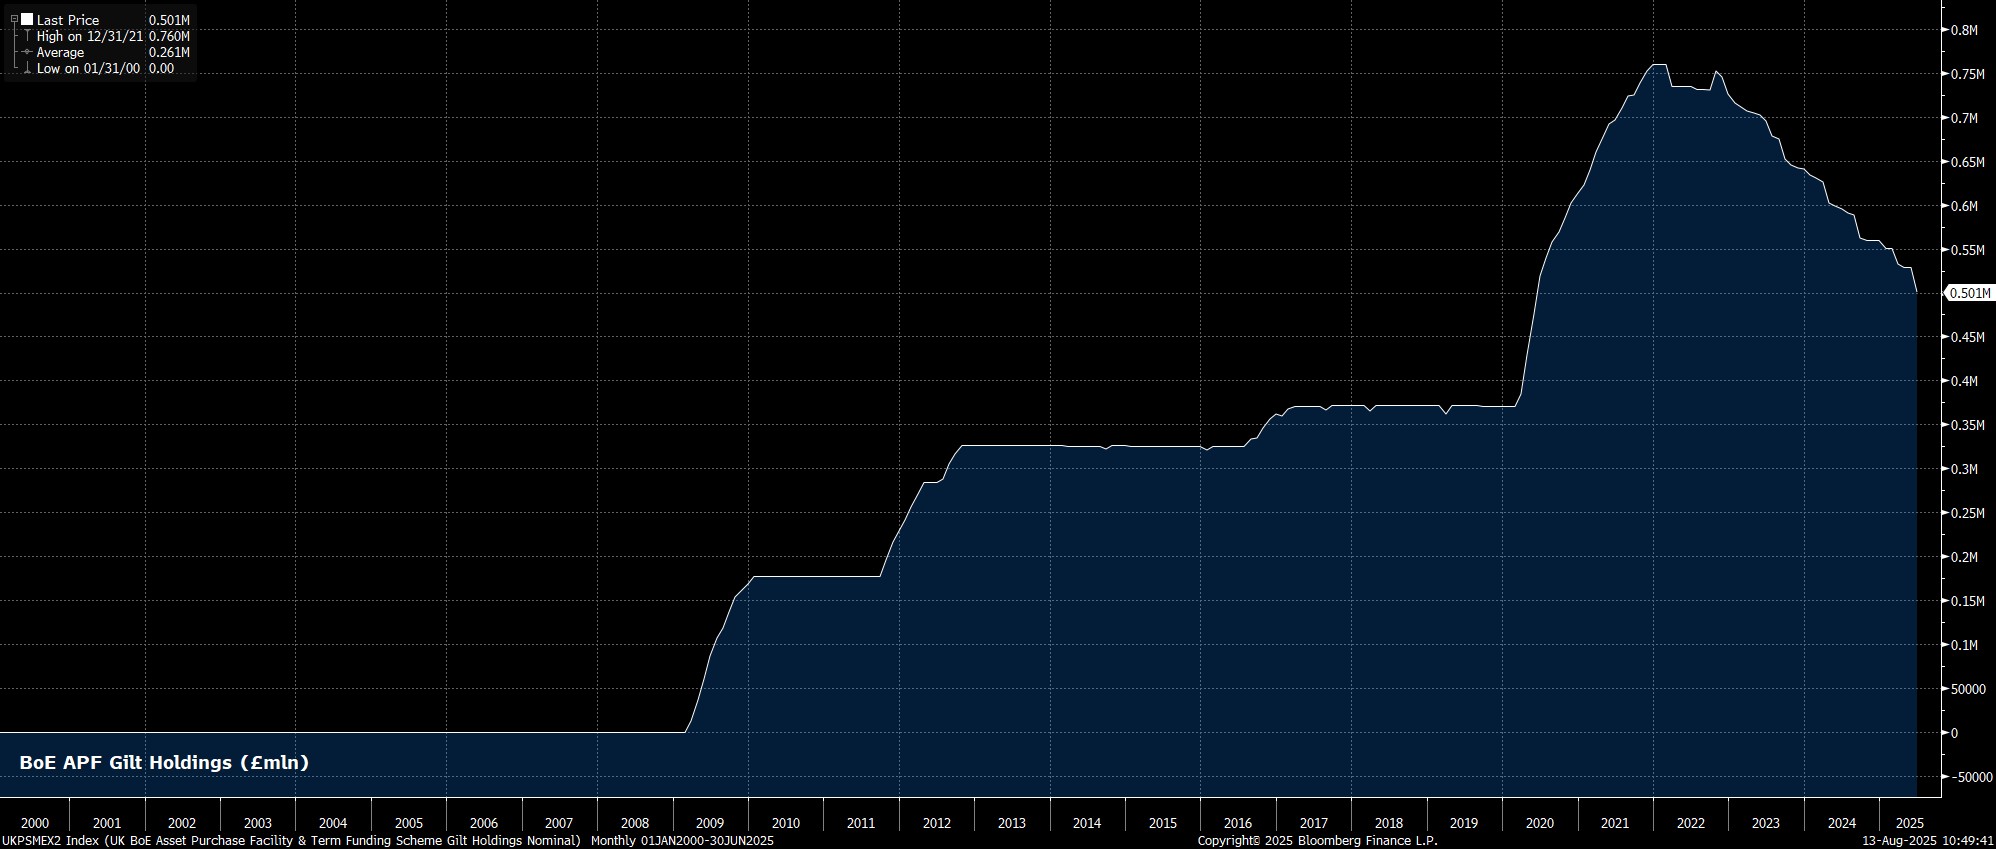Click the High marker icon in legend
This screenshot has width=1996, height=849.
click(27, 36)
